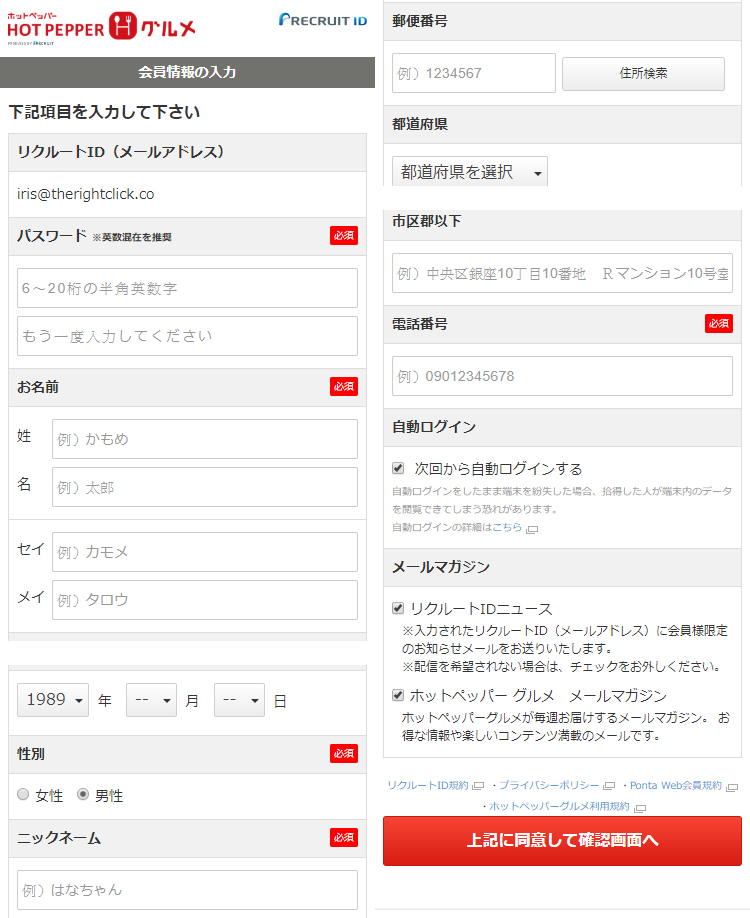Screen dimensions: 750x918
Task: Click external link icon after Ponta Web会員規約
Action: coord(732,787)
